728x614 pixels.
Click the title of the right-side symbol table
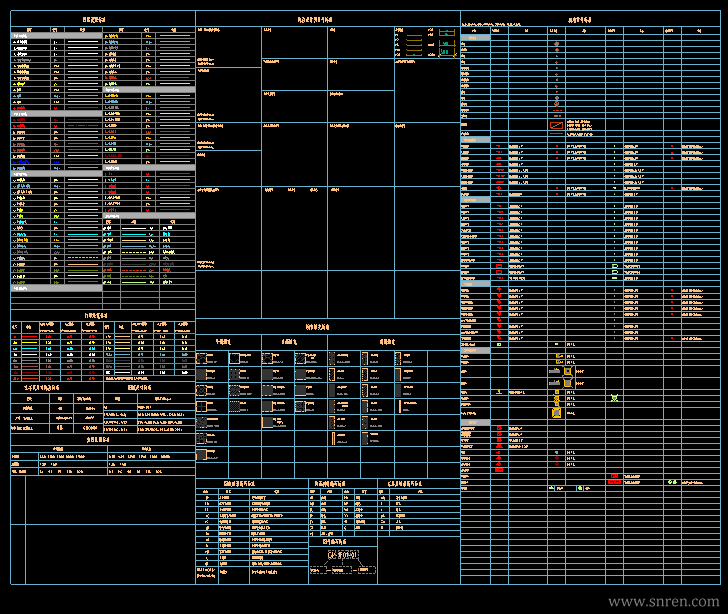579,20
